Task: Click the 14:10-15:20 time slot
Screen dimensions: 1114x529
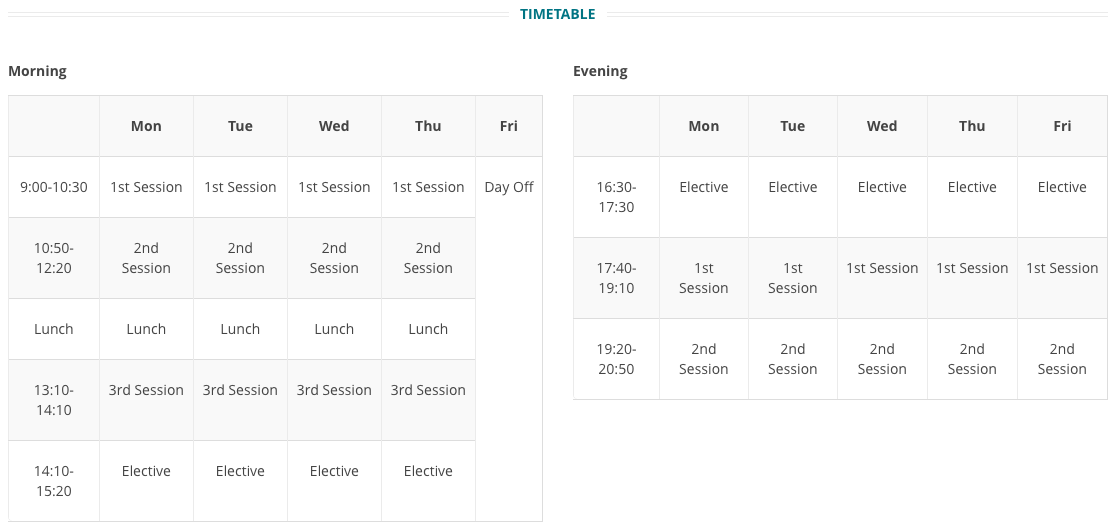Action: coord(54,481)
